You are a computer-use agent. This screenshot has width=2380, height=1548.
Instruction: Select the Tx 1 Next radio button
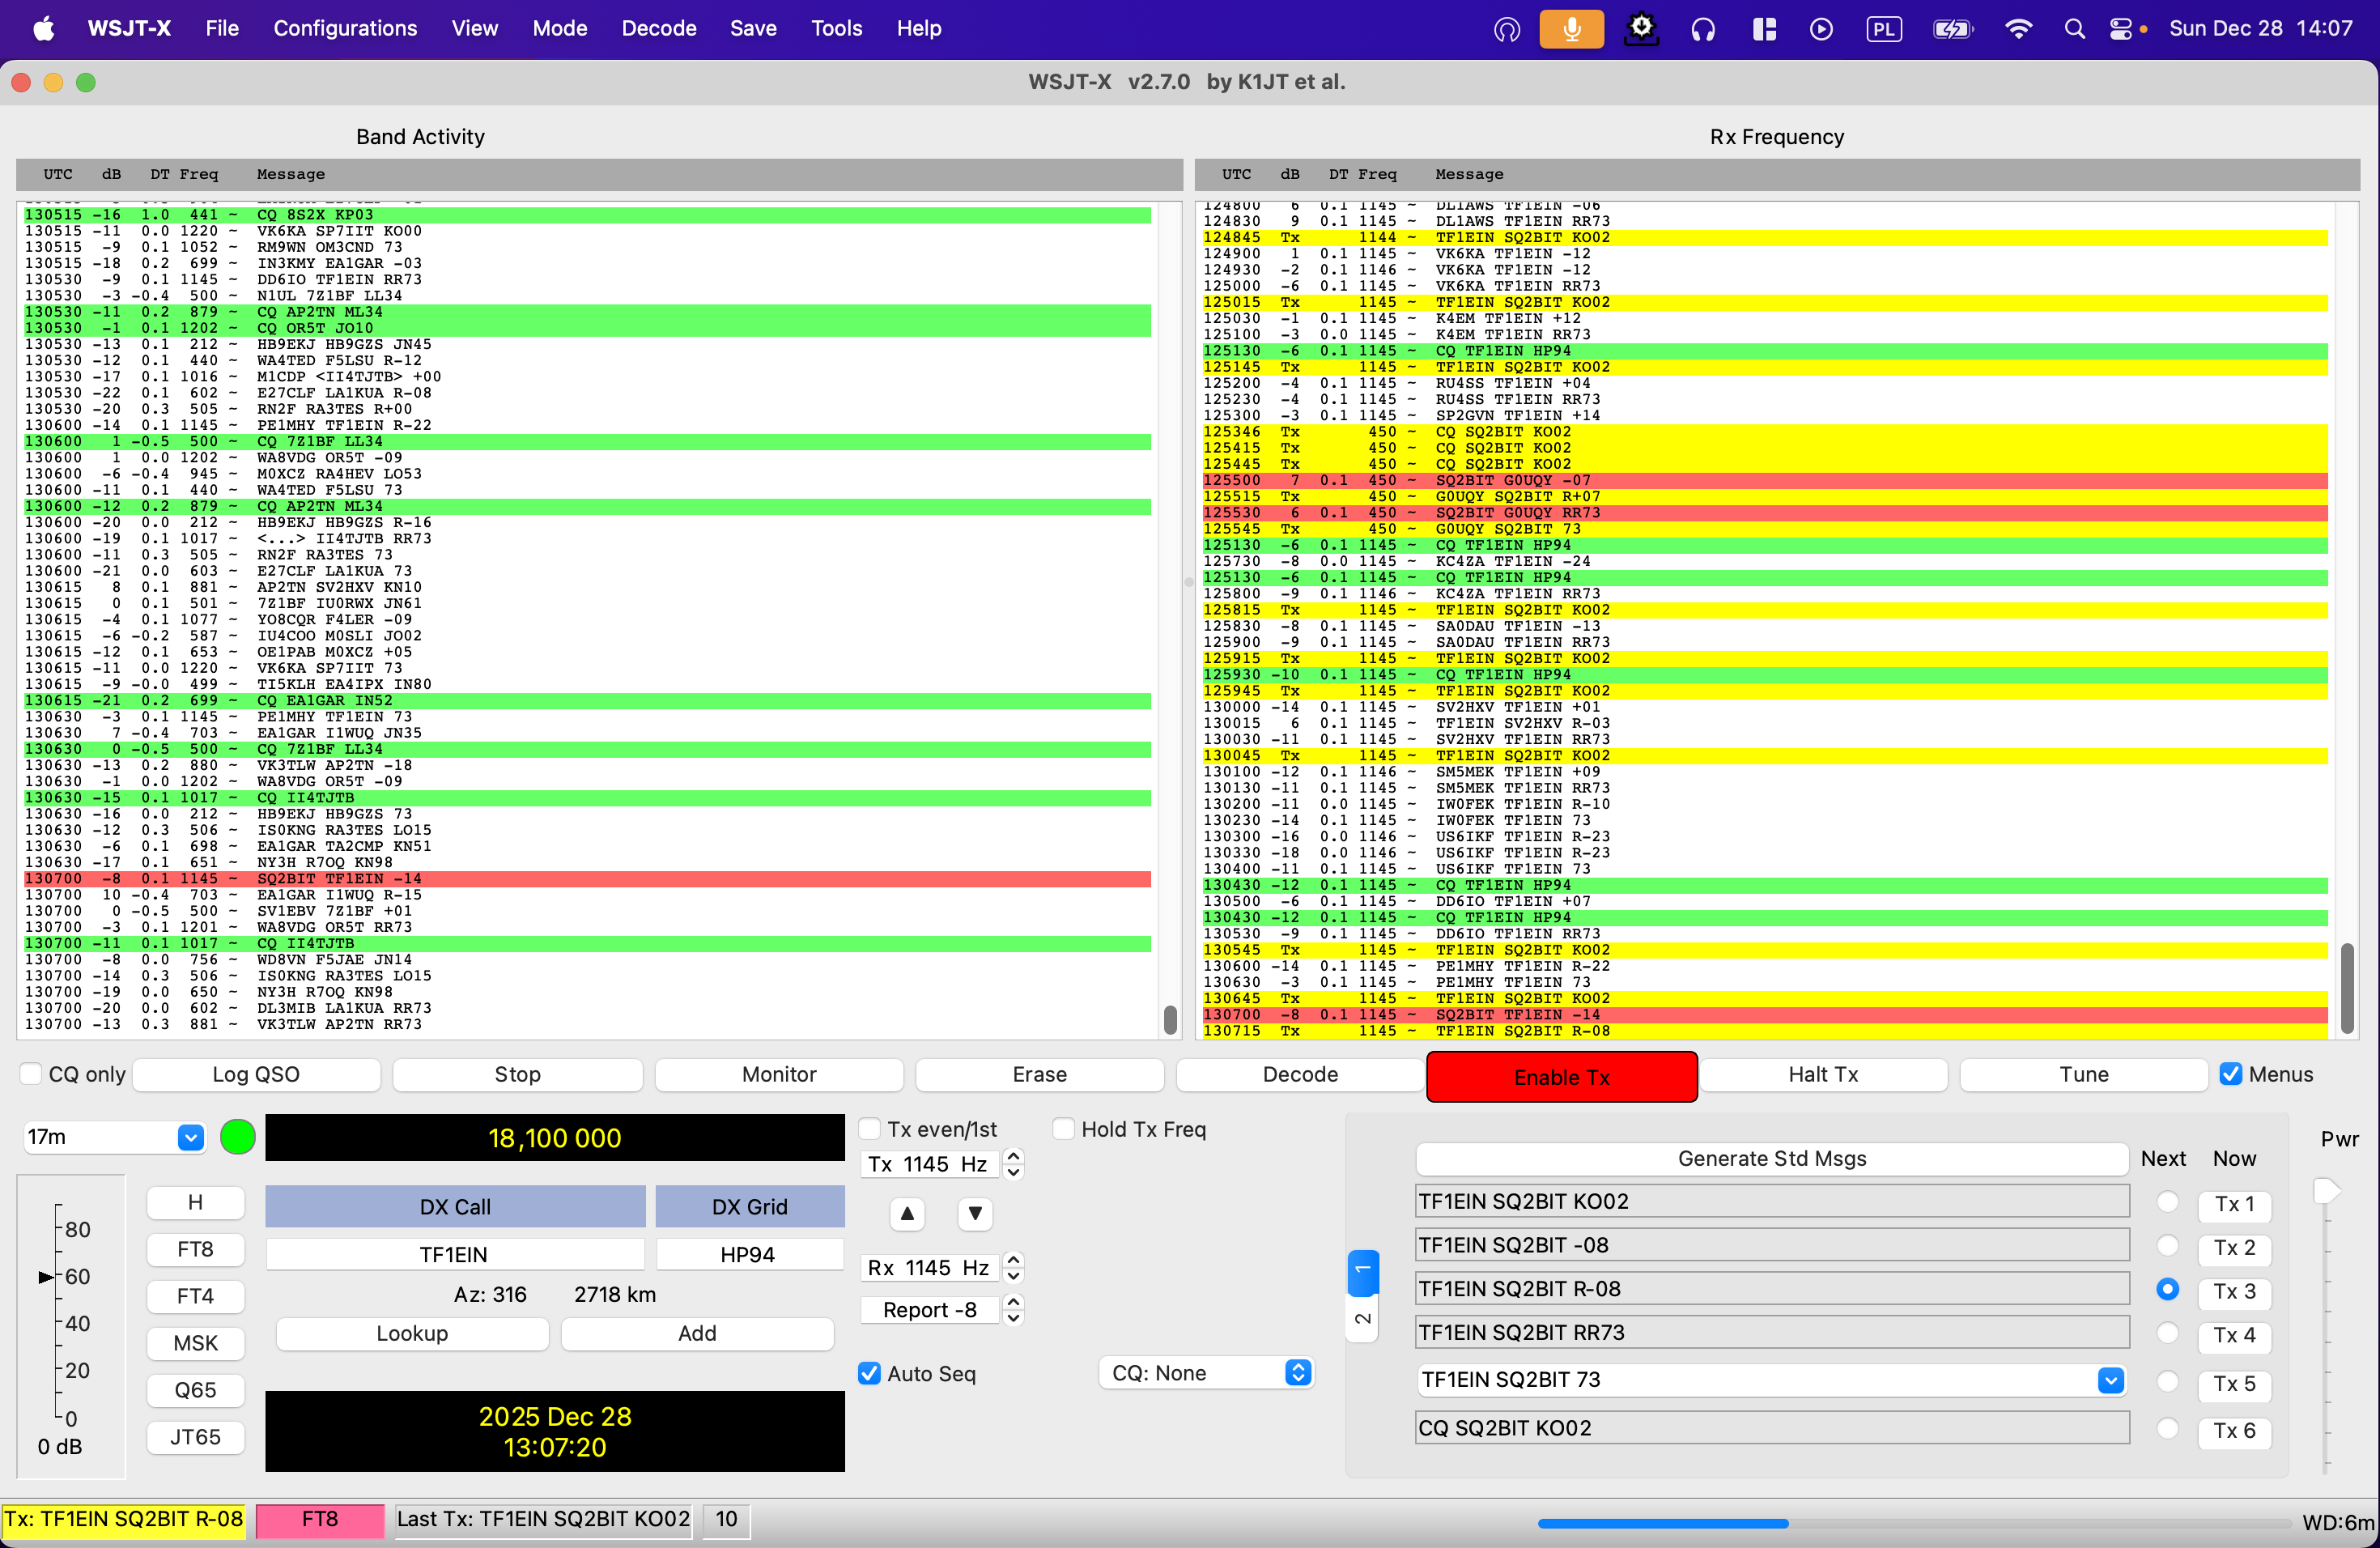coord(2167,1202)
